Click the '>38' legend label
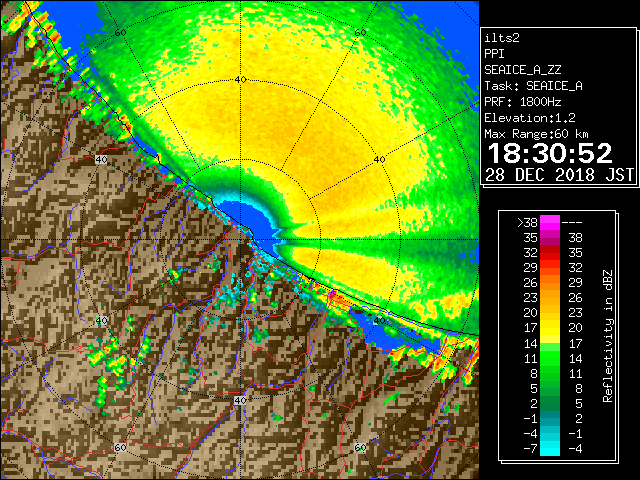 [x=527, y=223]
